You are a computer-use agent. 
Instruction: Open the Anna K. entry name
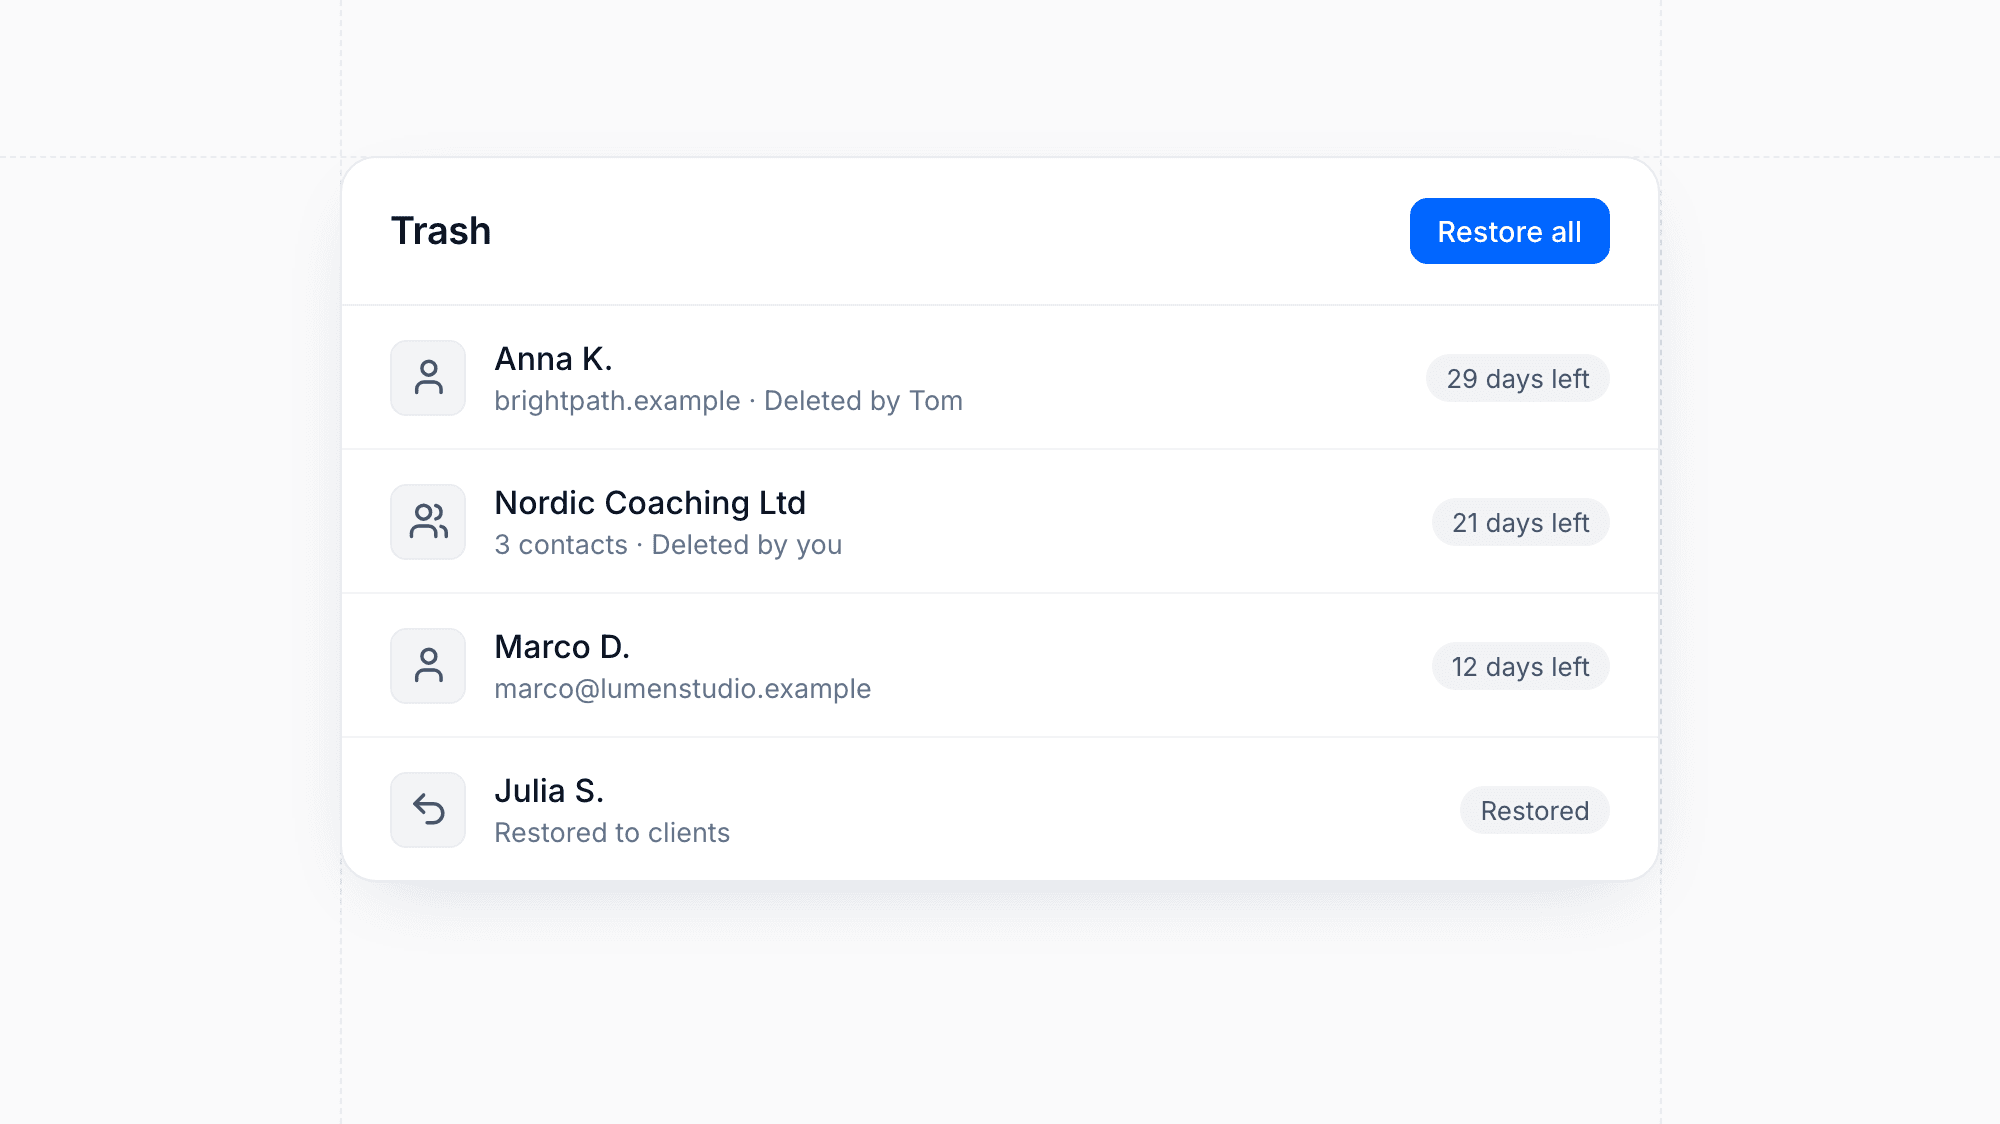553,359
